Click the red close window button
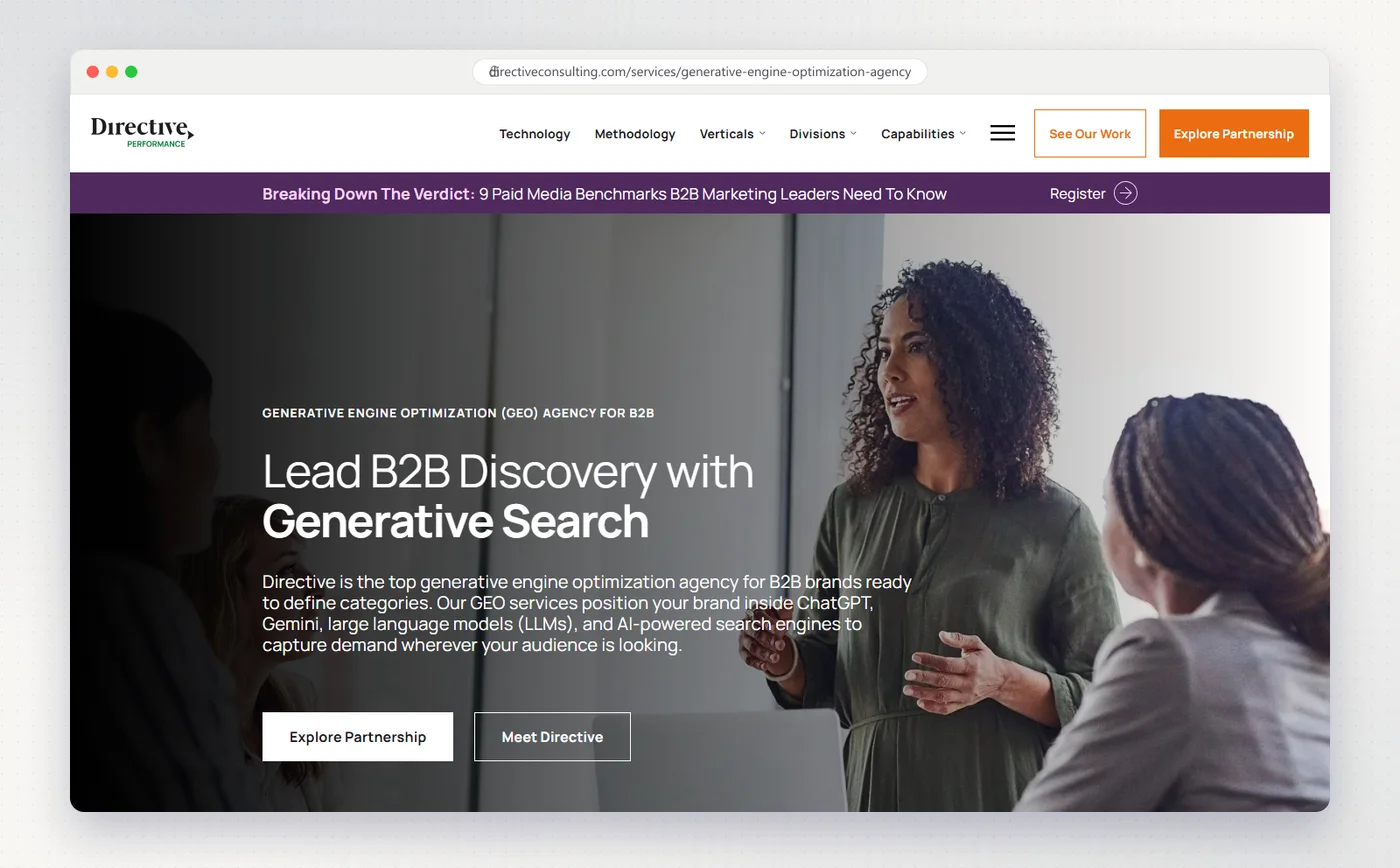 click(x=93, y=72)
